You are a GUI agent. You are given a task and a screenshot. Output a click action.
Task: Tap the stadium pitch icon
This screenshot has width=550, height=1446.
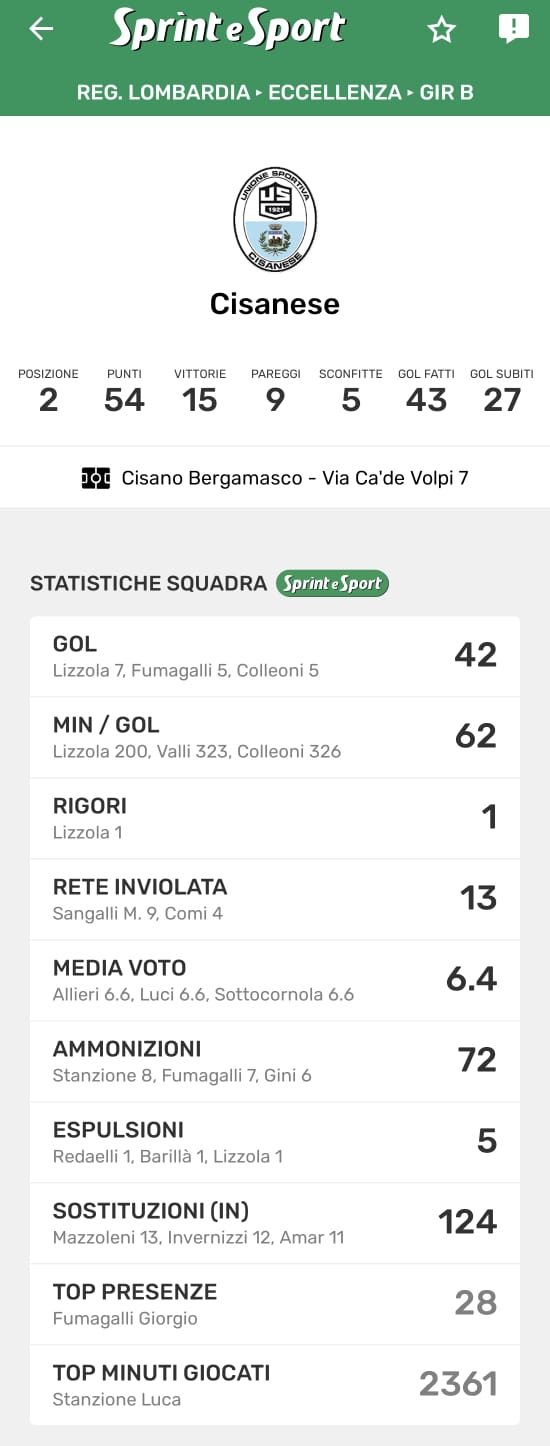[96, 478]
